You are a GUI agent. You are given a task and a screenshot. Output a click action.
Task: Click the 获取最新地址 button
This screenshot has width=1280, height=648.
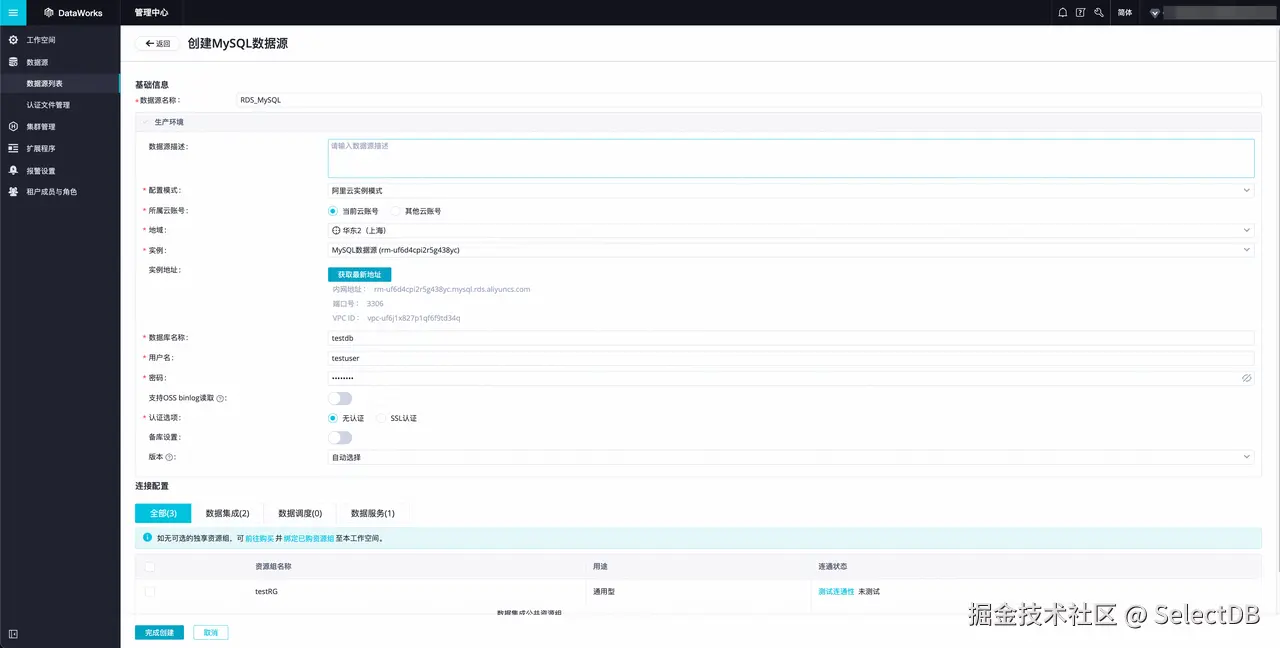point(359,274)
